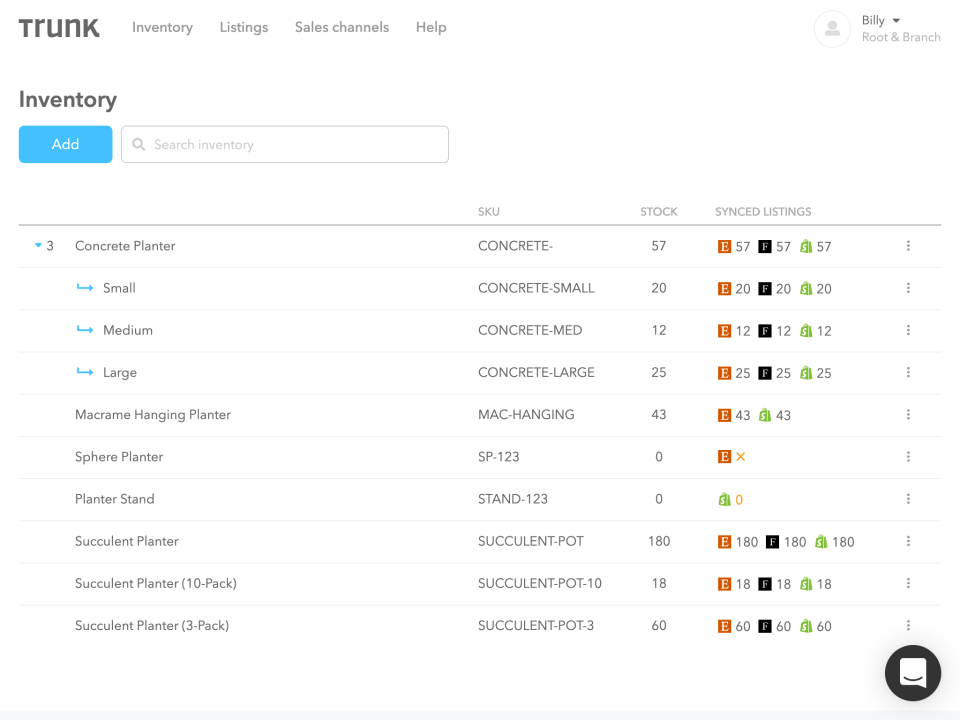Collapse the Concrete Planter variants
960x720 pixels.
pyautogui.click(x=39, y=246)
